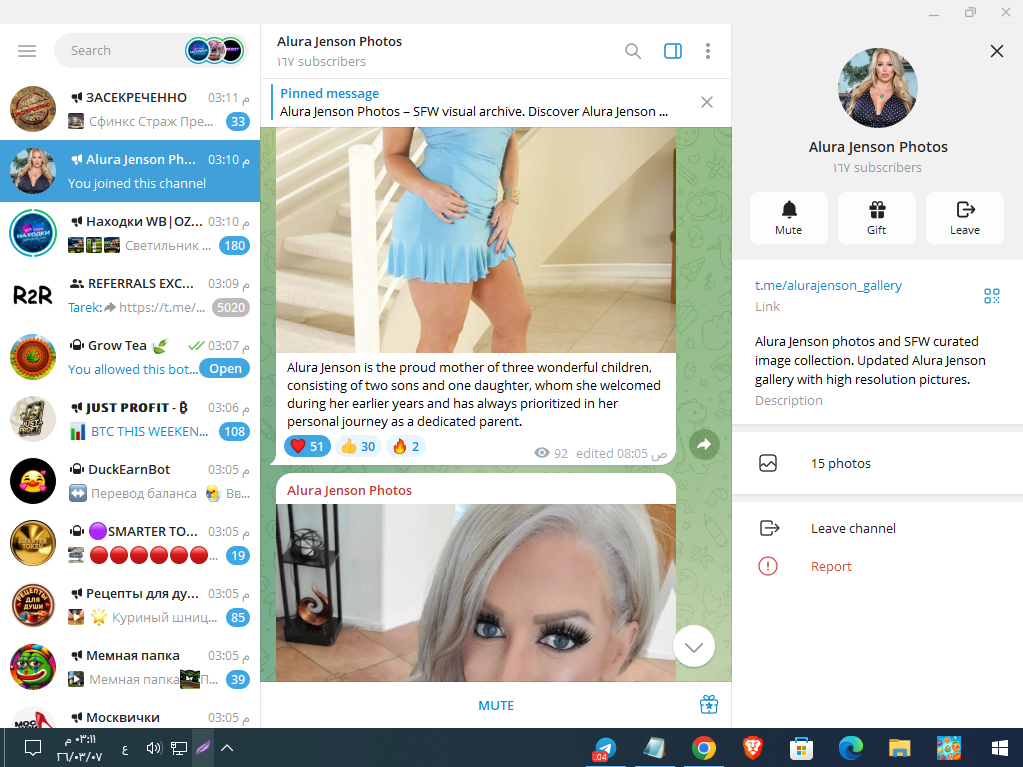Click the photos gallery icon
The height and width of the screenshot is (767, 1023).
(768, 463)
